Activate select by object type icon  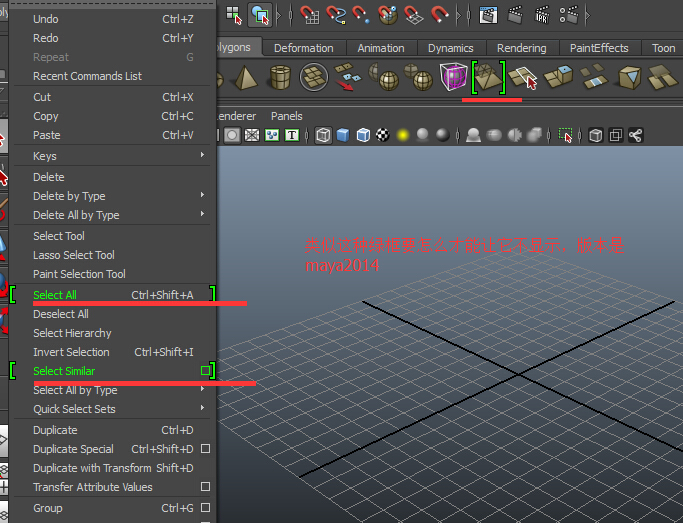tap(260, 15)
